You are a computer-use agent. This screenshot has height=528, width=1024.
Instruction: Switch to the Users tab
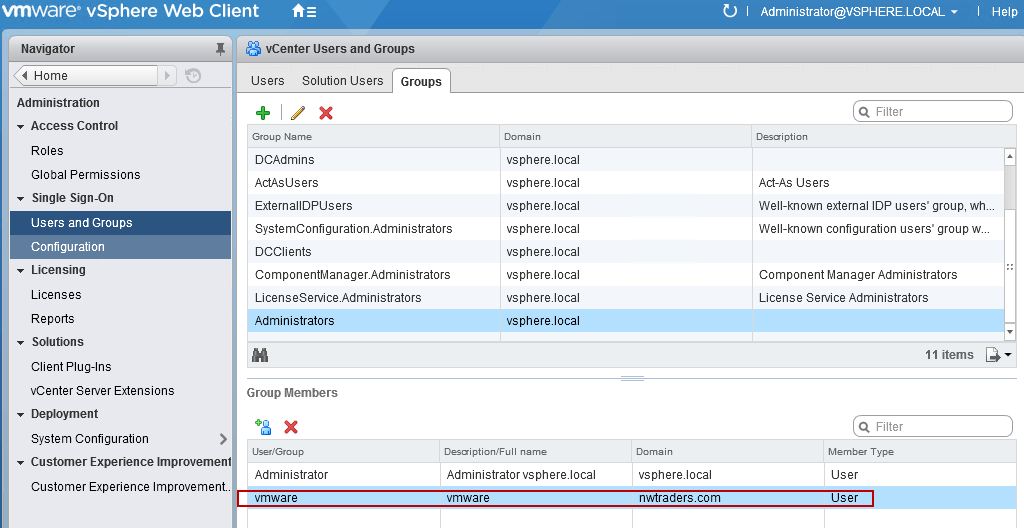[x=267, y=81]
